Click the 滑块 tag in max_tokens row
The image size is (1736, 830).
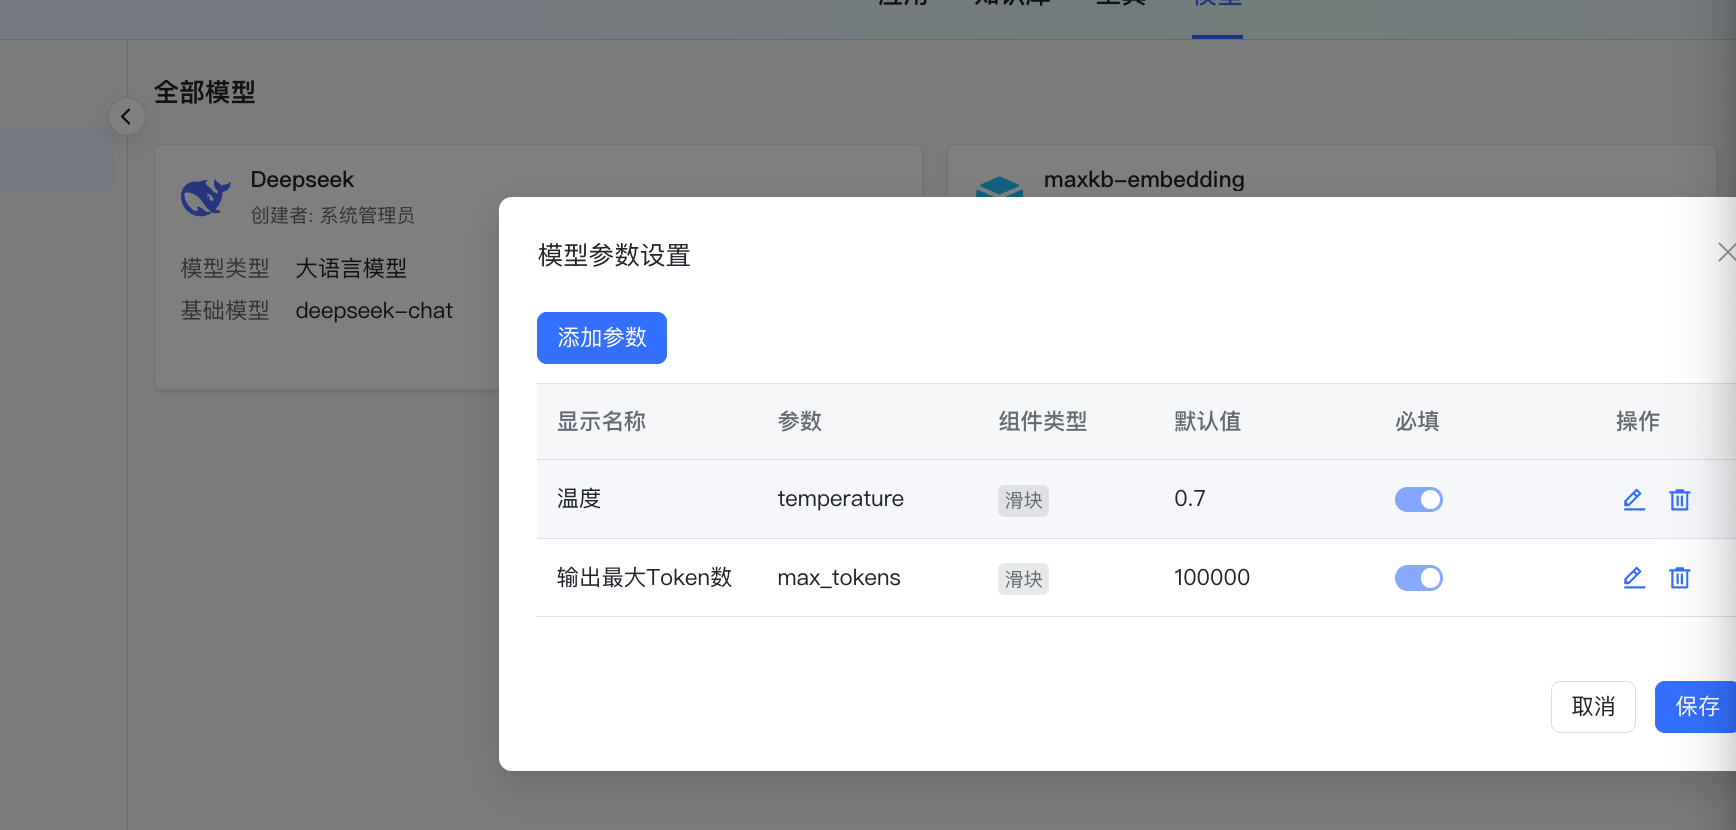1023,579
